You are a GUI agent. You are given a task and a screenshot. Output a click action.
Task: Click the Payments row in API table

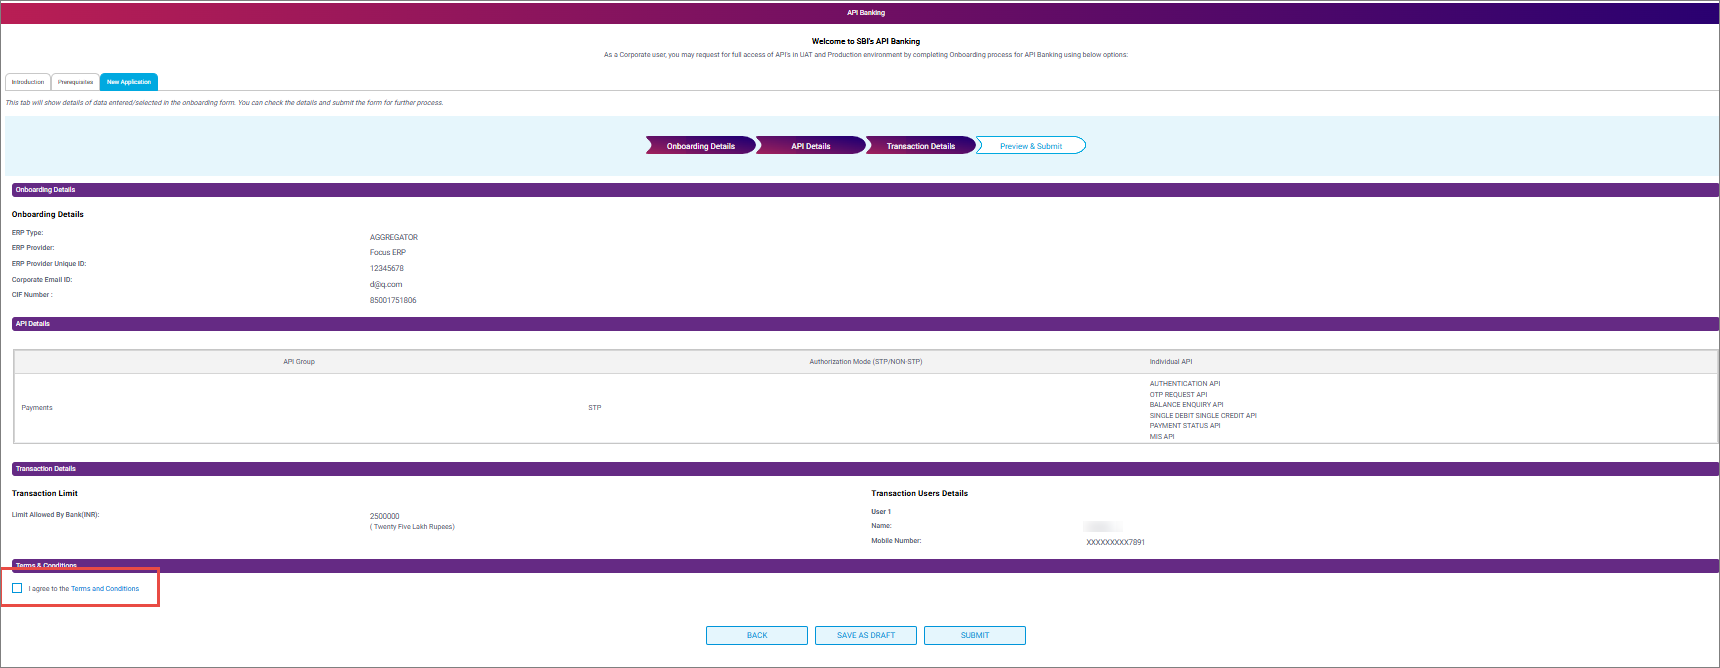tap(37, 408)
